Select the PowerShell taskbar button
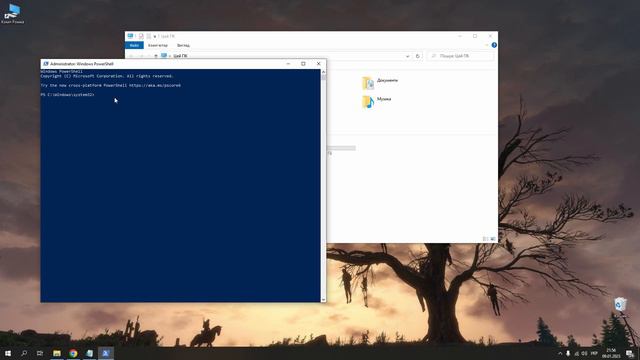Image resolution: width=640 pixels, height=360 pixels. (106, 353)
